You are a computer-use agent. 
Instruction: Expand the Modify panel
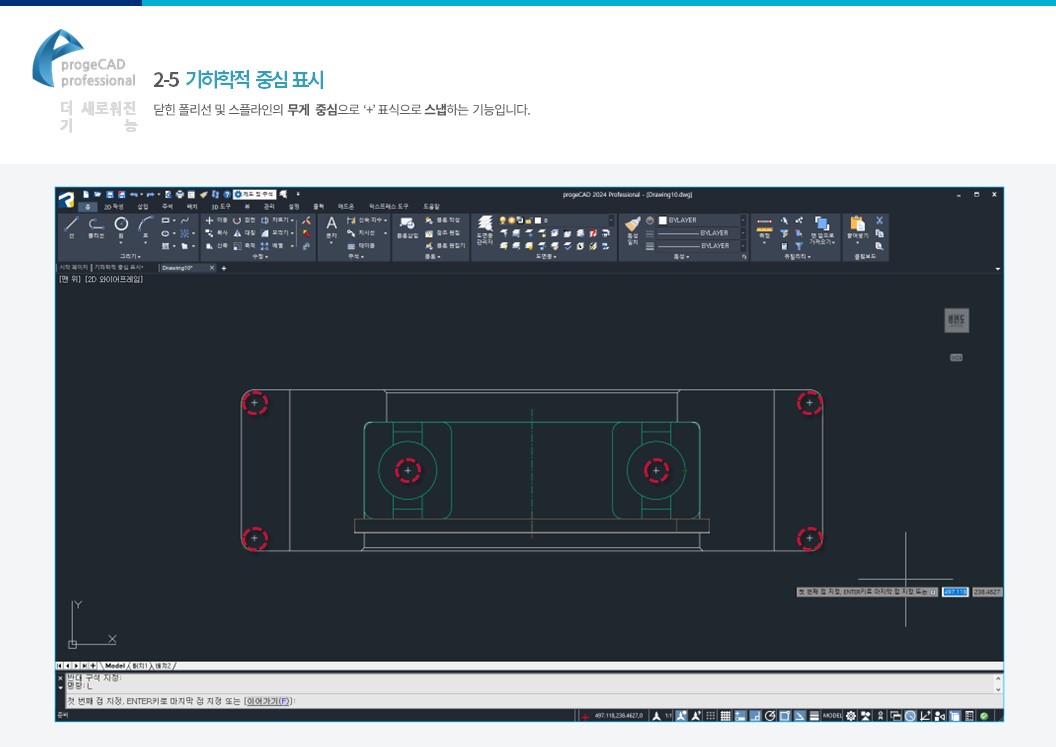point(259,257)
